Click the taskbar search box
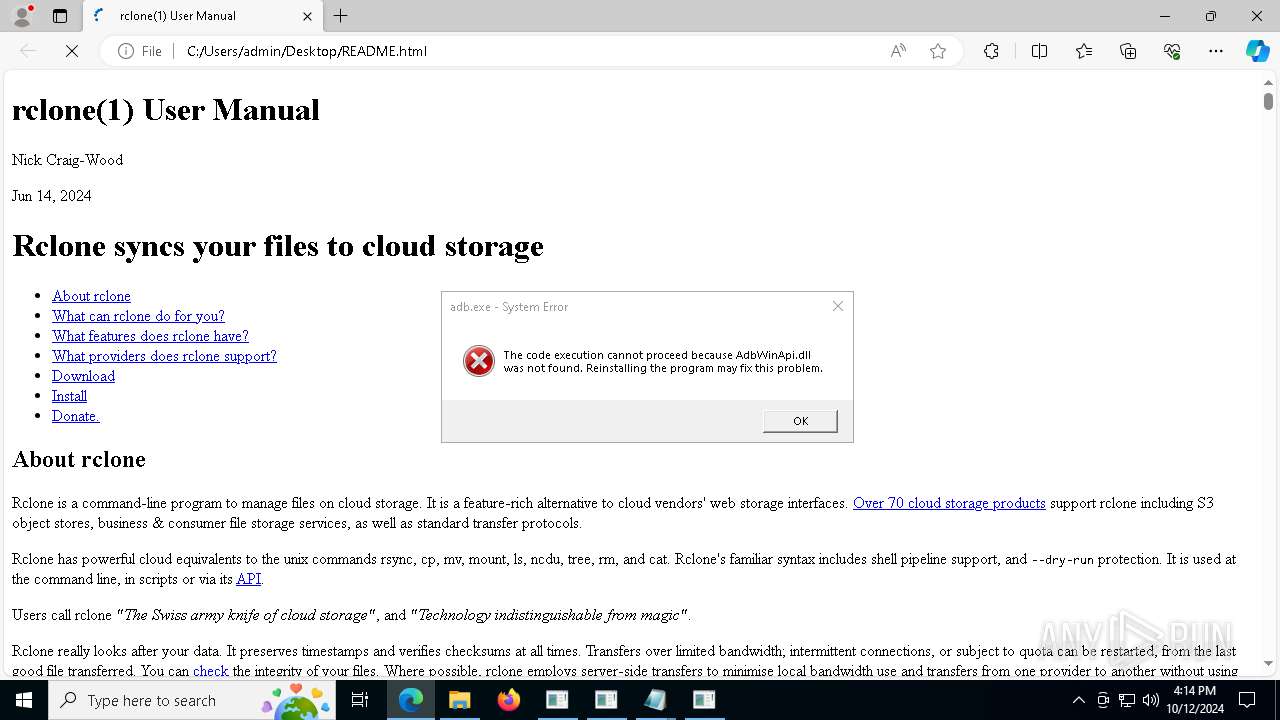This screenshot has height=720, width=1280. point(193,700)
